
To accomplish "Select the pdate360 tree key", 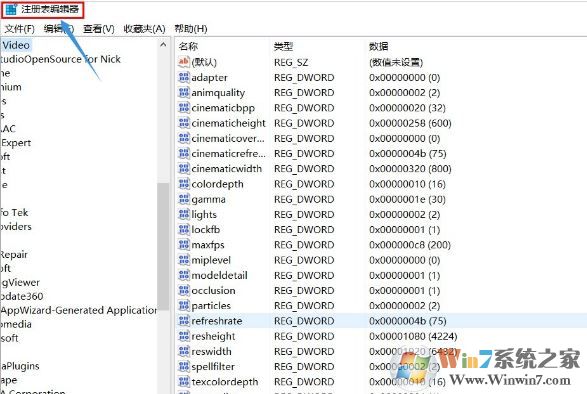I will tap(22, 296).
